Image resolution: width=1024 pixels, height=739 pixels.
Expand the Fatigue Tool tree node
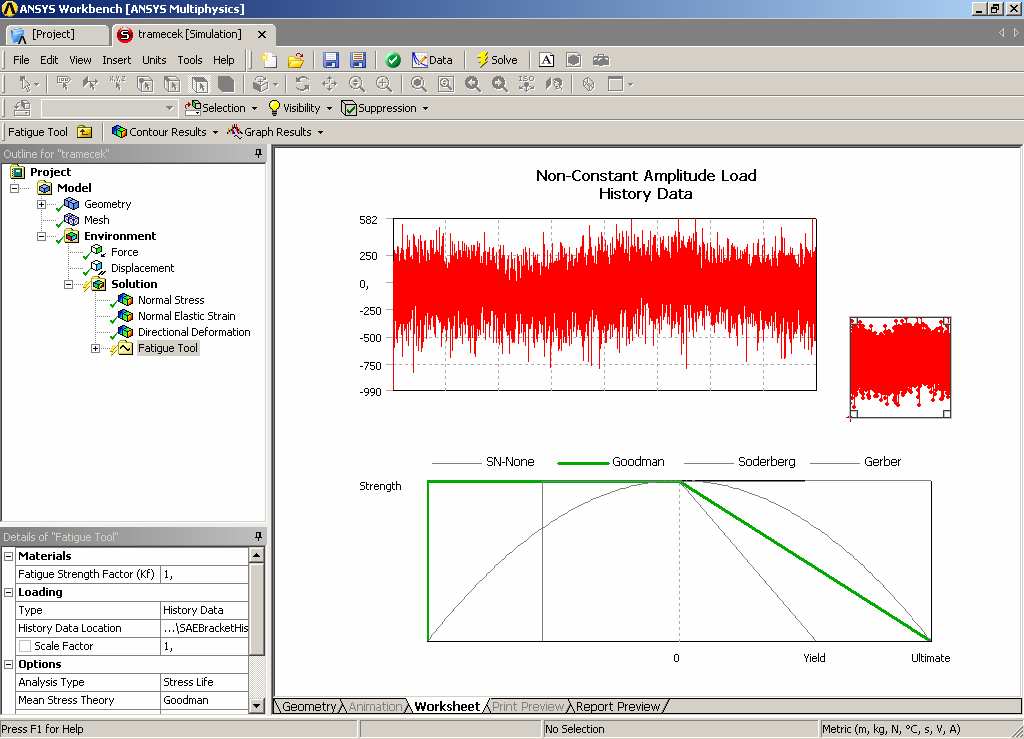coord(95,349)
